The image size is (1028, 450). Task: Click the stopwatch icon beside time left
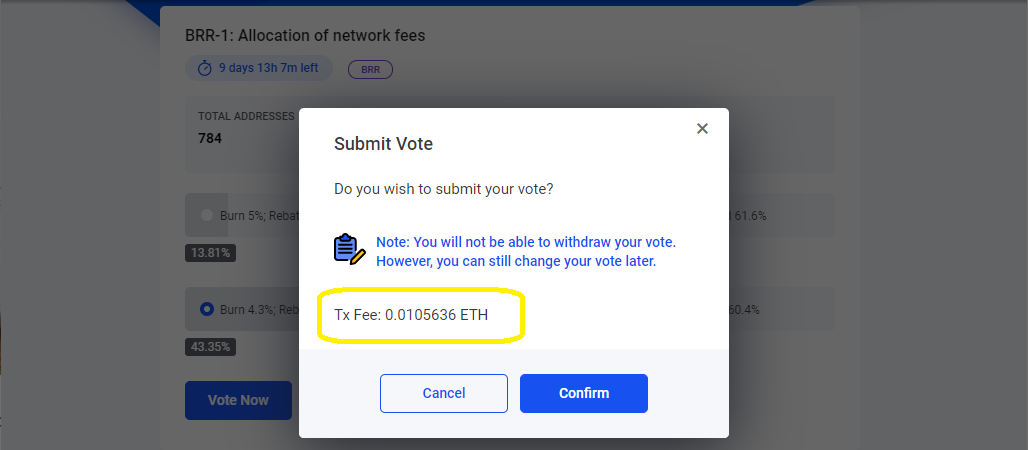pyautogui.click(x=205, y=69)
